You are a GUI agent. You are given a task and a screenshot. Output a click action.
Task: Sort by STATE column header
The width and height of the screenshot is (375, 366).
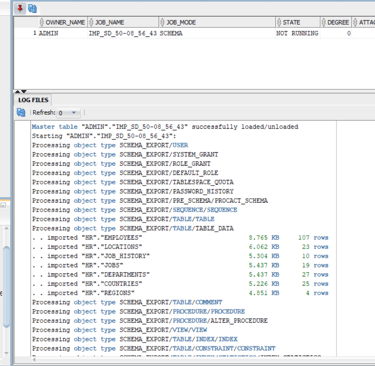(297, 22)
